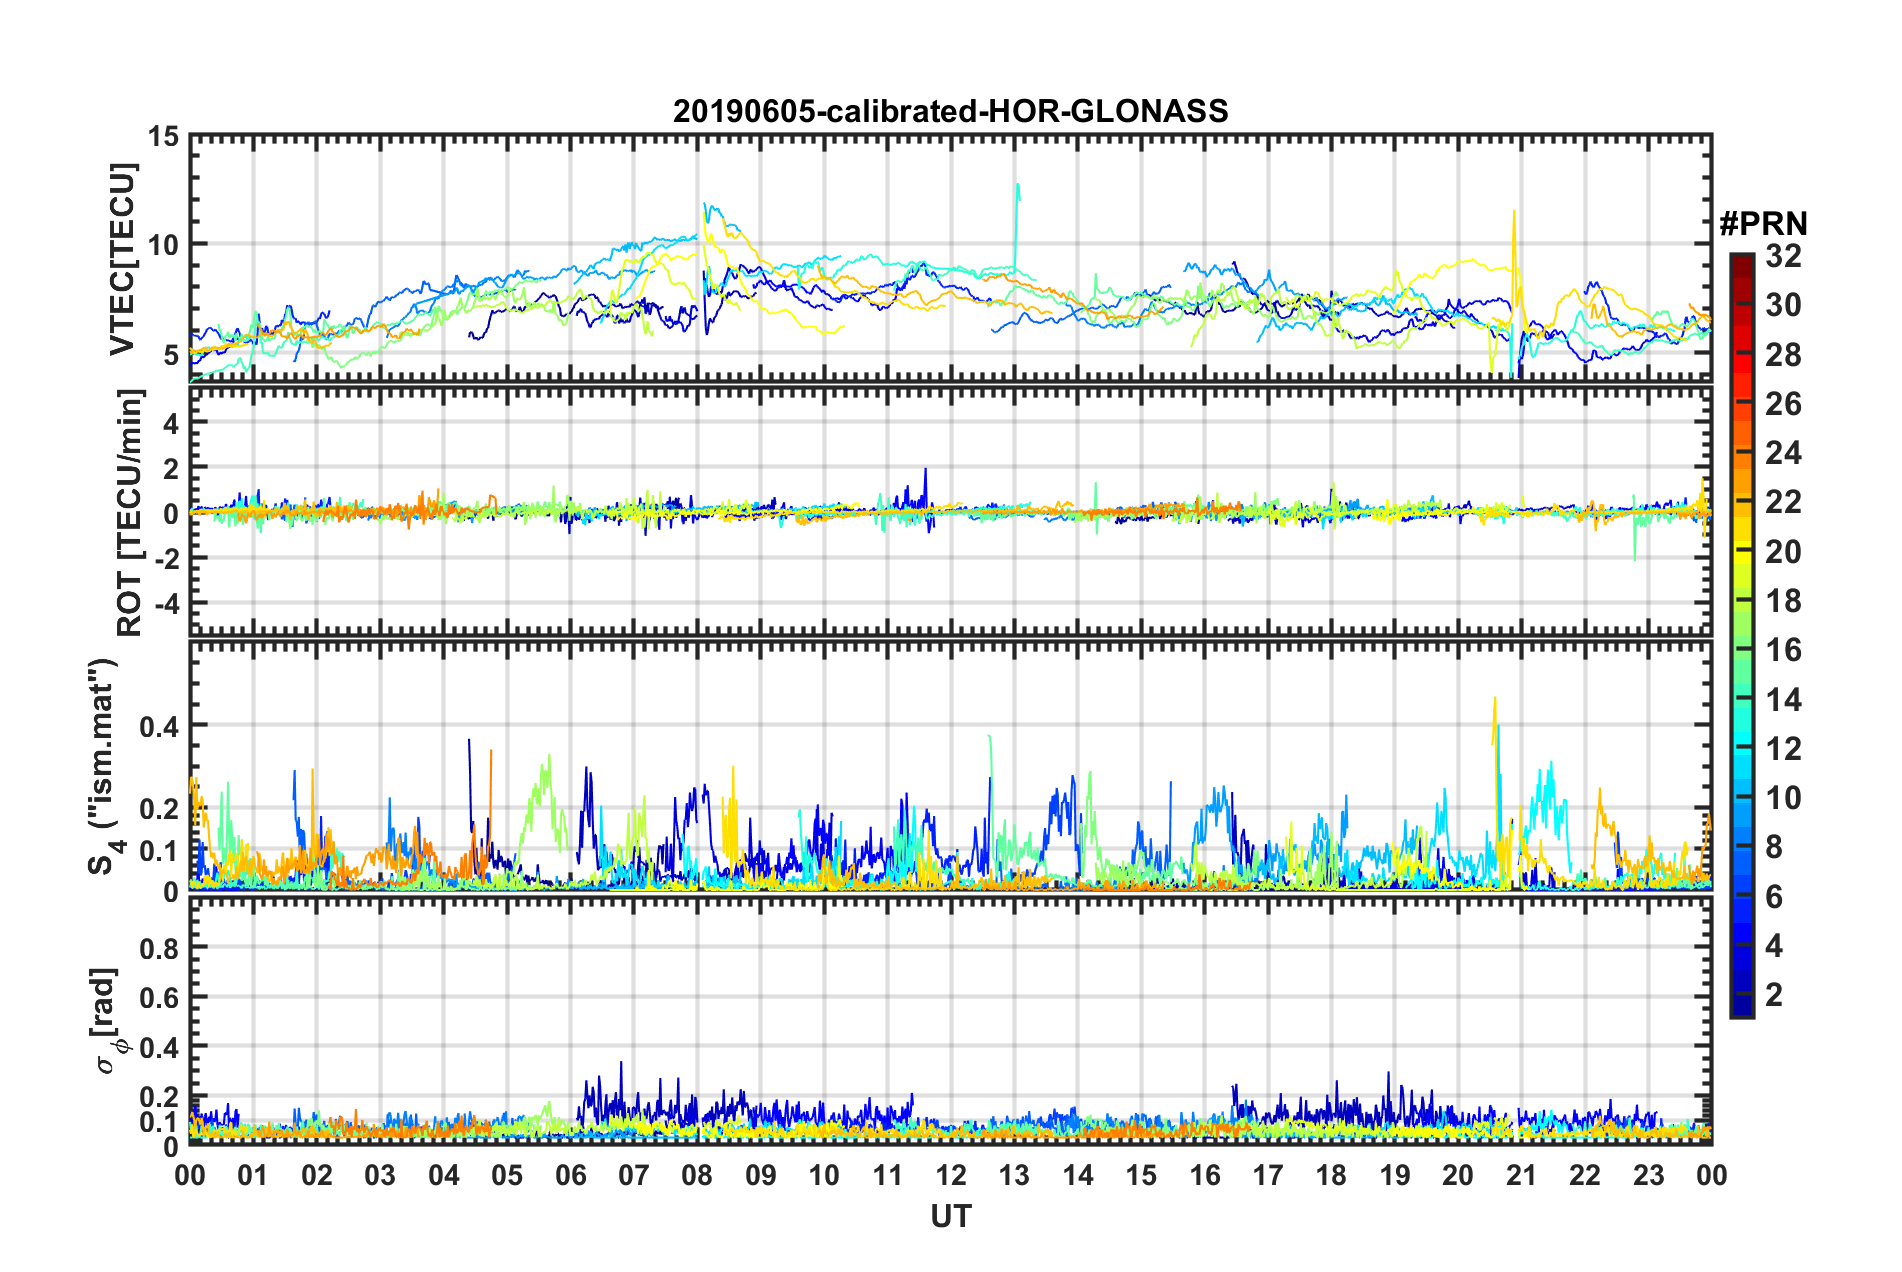
Task: Click the UT axis hour label "11"
Action: point(888,1176)
